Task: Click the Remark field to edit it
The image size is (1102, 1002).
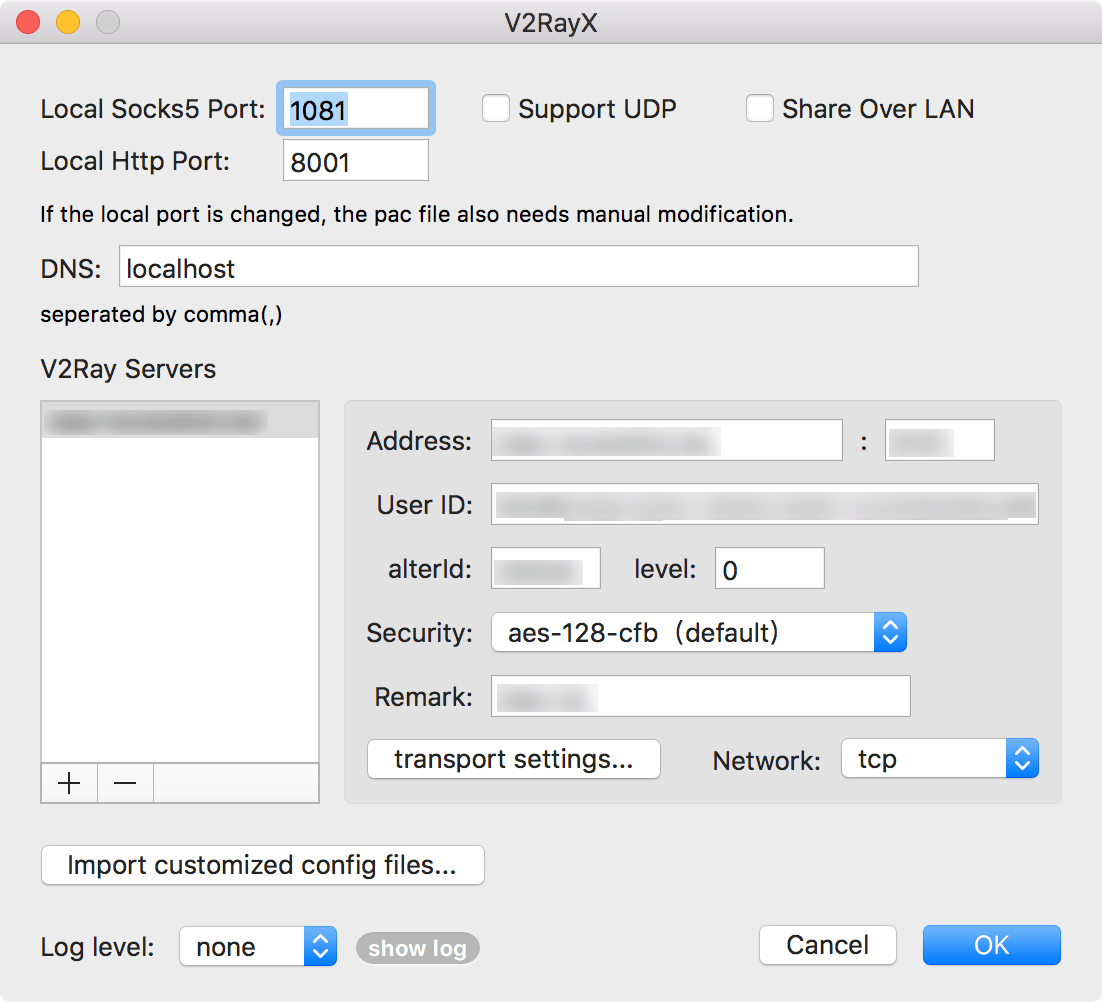Action: click(700, 696)
